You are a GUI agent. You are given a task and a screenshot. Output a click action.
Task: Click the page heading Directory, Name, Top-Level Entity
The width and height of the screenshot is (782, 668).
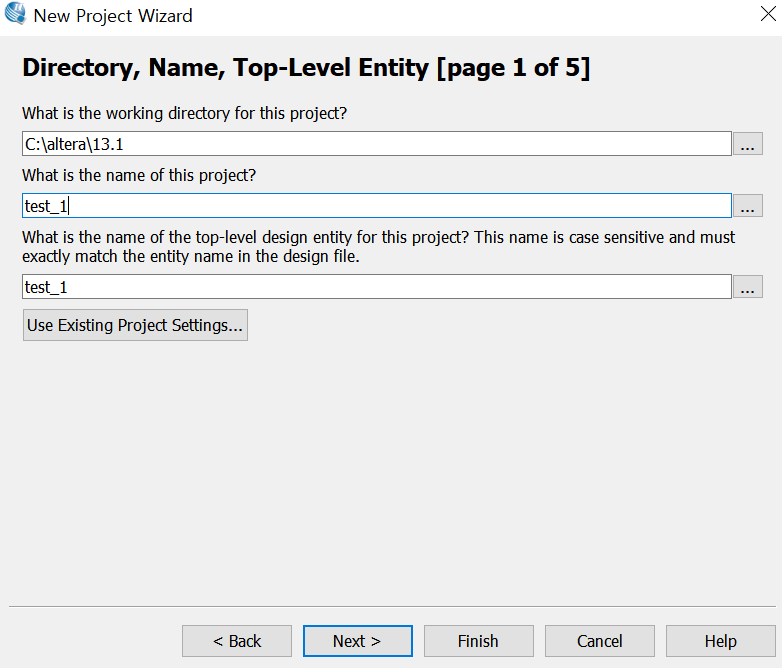306,68
